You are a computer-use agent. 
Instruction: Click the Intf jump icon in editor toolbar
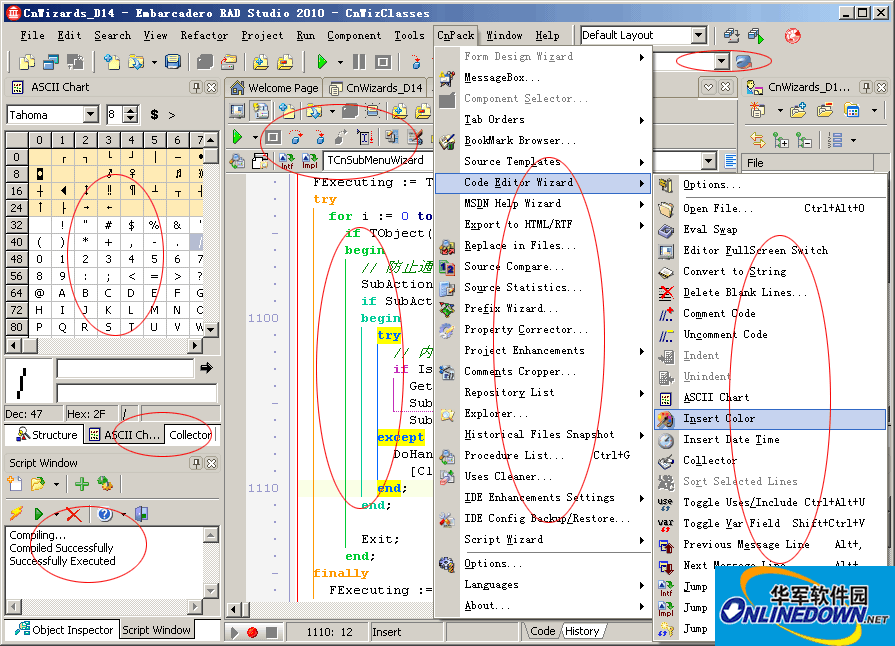pos(287,161)
